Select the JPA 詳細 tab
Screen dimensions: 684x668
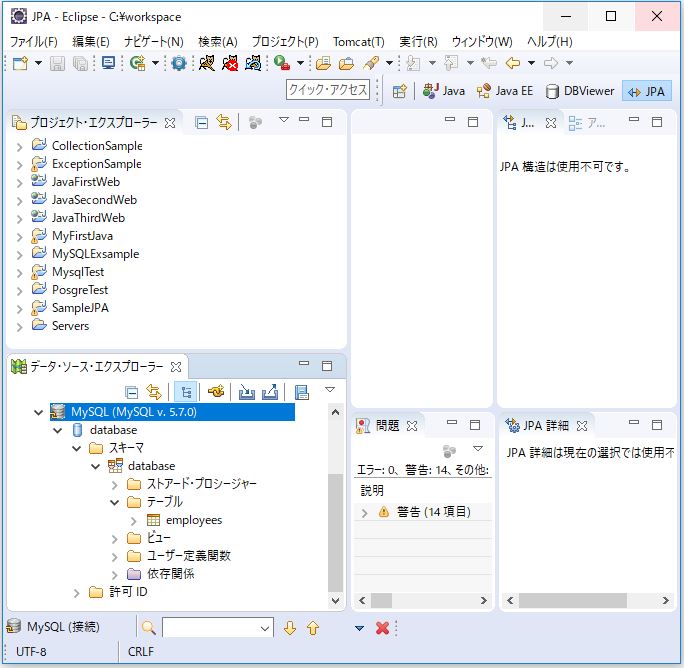pyautogui.click(x=545, y=425)
